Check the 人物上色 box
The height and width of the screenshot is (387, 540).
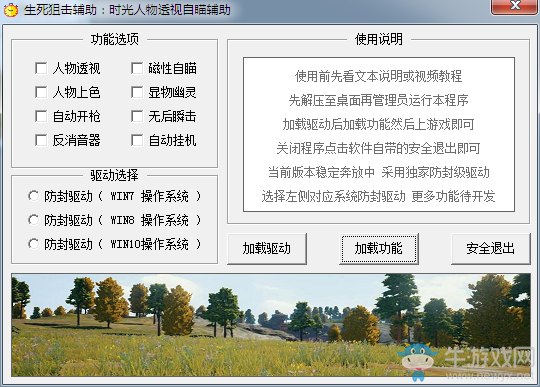pyautogui.click(x=41, y=92)
